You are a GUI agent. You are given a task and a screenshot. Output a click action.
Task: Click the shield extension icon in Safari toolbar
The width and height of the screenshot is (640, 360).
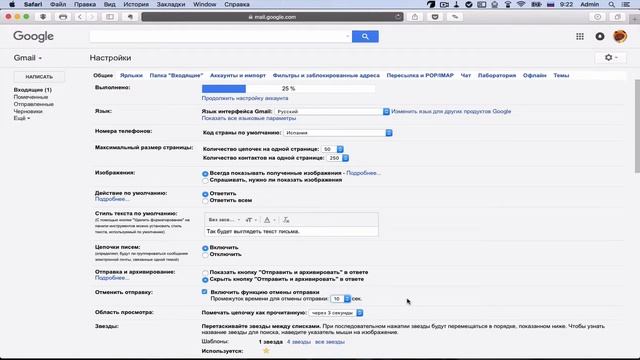click(x=43, y=17)
